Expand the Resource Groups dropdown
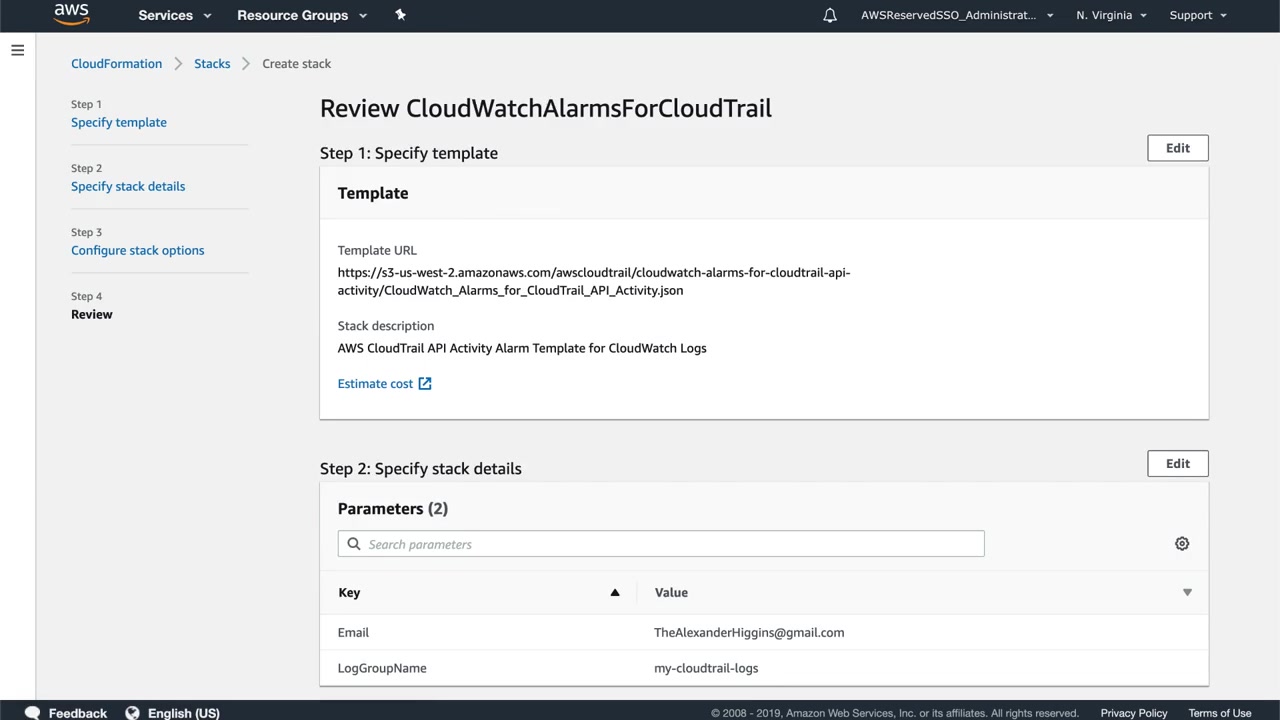This screenshot has height=720, width=1280. pos(302,15)
